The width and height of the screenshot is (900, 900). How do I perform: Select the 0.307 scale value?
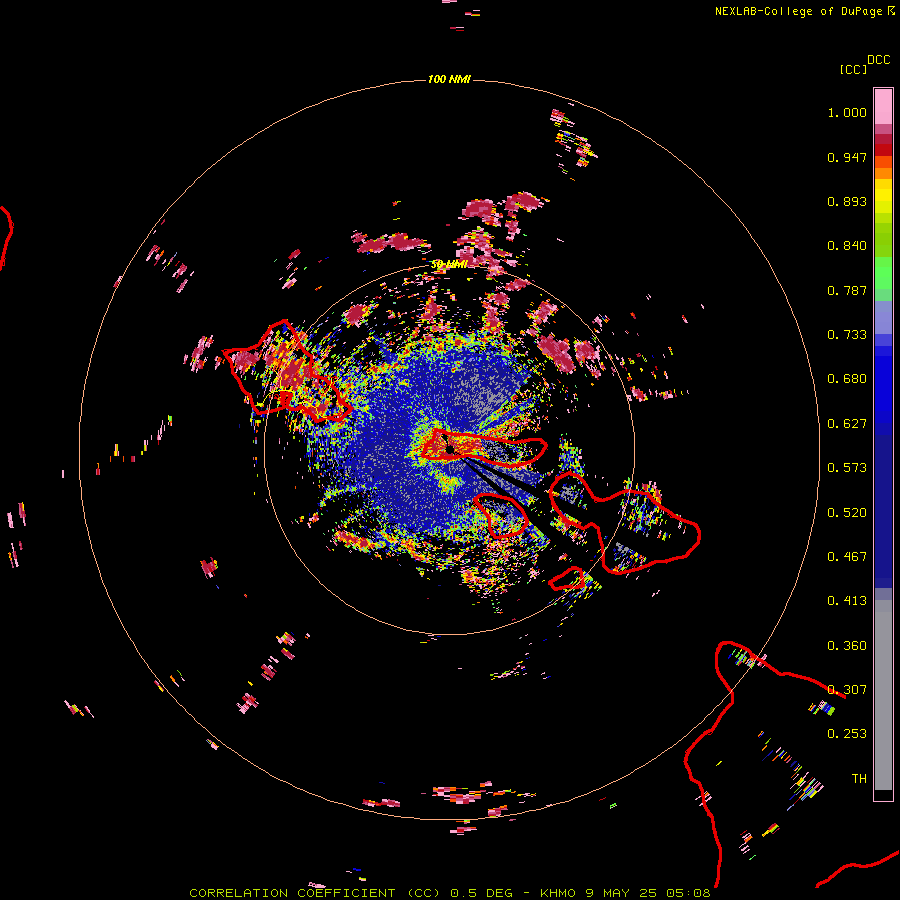[x=847, y=690]
